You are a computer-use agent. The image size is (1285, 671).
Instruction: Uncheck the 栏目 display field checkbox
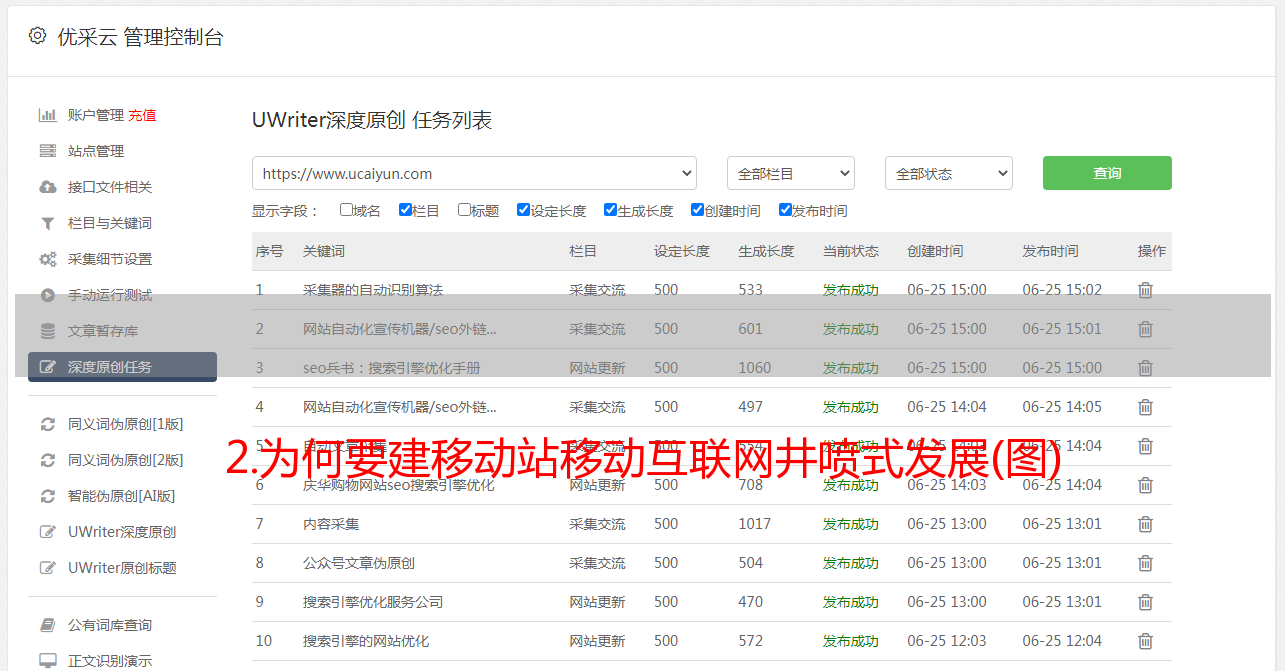click(405, 210)
